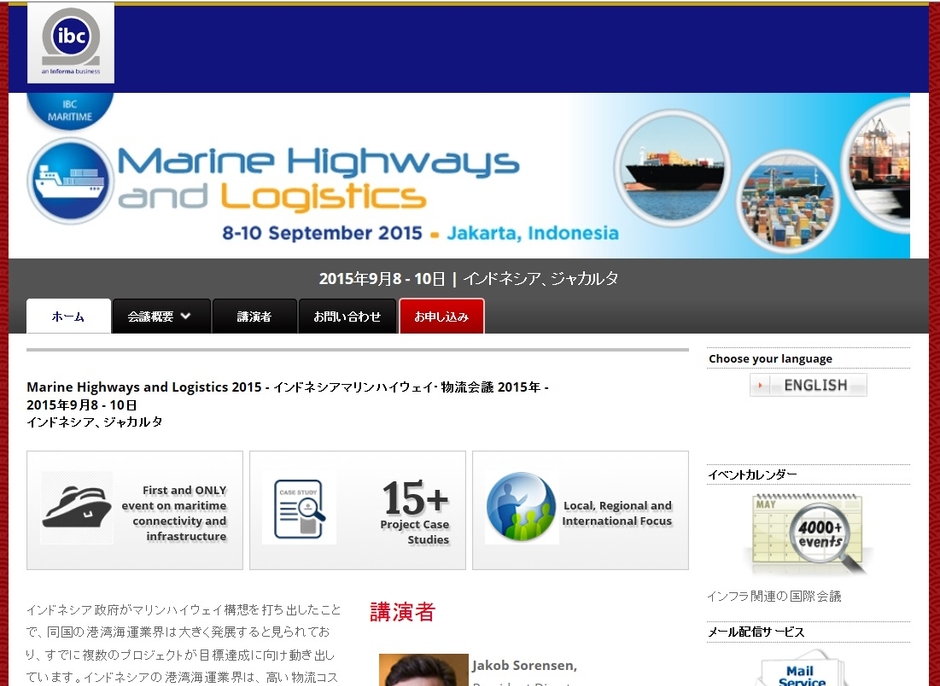
Task: Switch to the ホーム tab
Action: pyautogui.click(x=68, y=316)
